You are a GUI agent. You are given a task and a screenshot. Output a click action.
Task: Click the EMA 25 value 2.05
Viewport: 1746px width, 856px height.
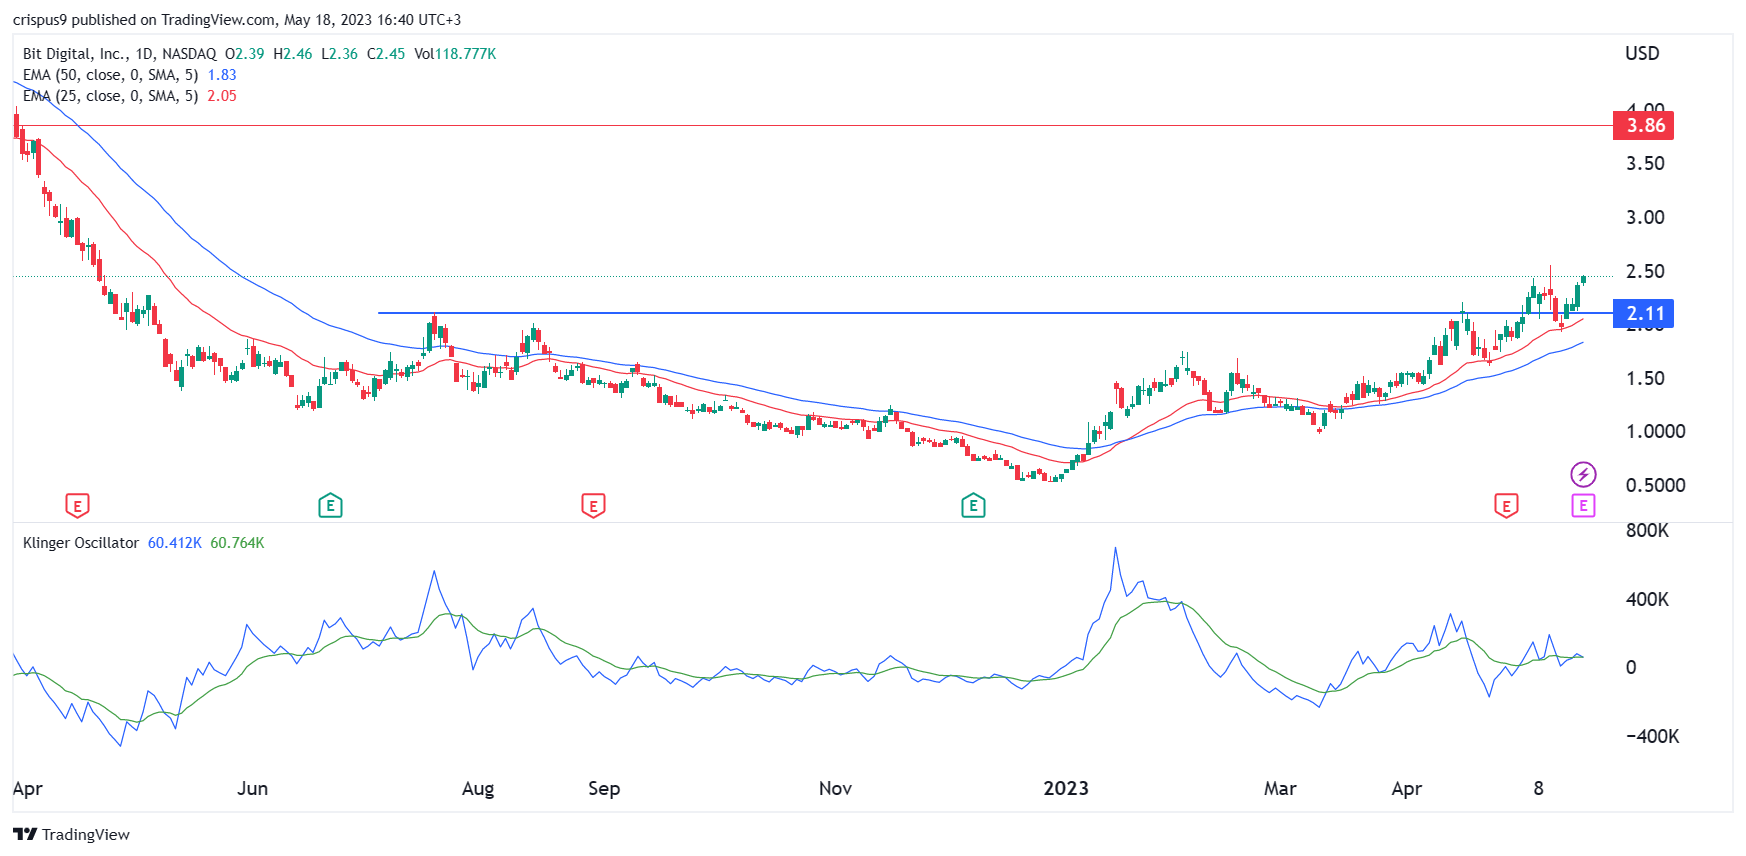(x=222, y=96)
